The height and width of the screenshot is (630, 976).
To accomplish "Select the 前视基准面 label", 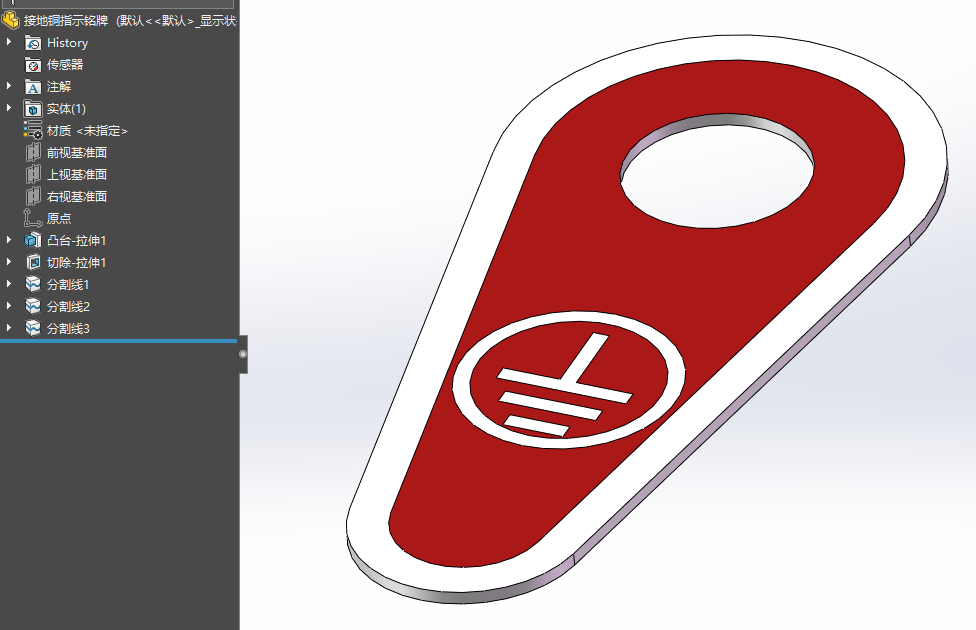I will pyautogui.click(x=77, y=153).
